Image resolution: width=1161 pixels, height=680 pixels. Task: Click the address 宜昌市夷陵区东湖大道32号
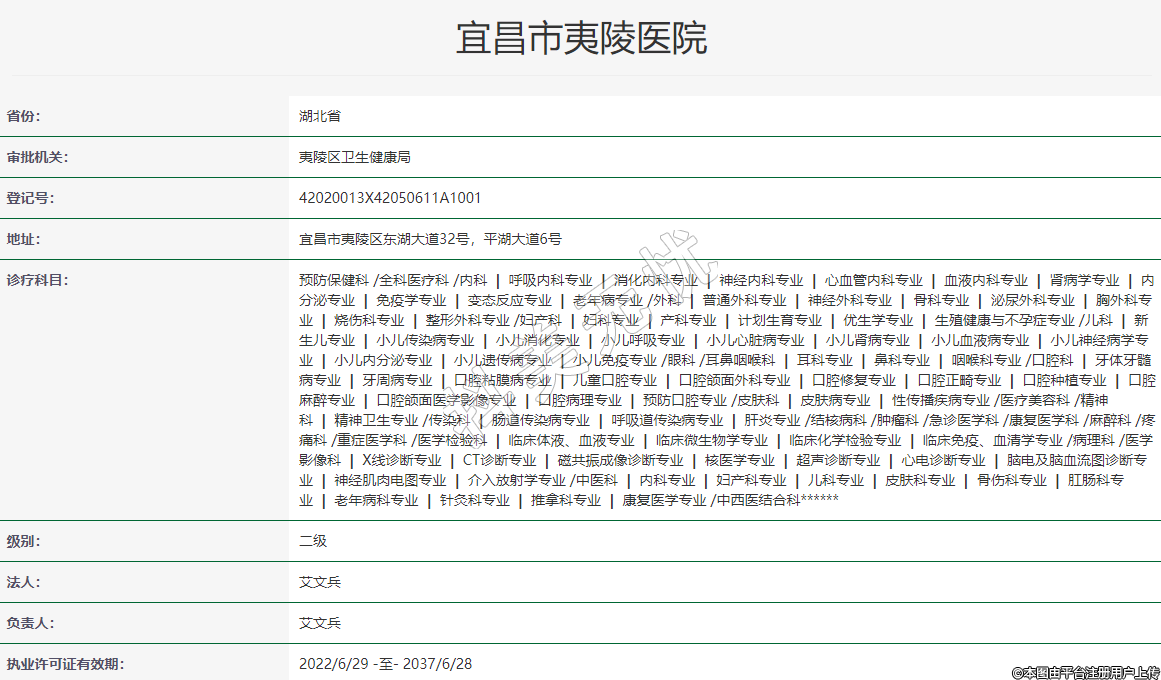tap(385, 239)
